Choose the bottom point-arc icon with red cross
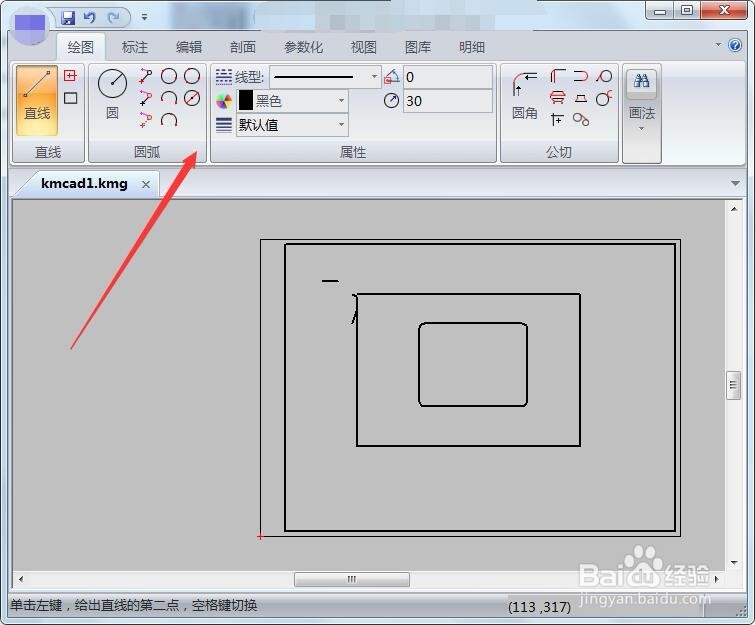Image resolution: width=755 pixels, height=625 pixels. point(145,119)
